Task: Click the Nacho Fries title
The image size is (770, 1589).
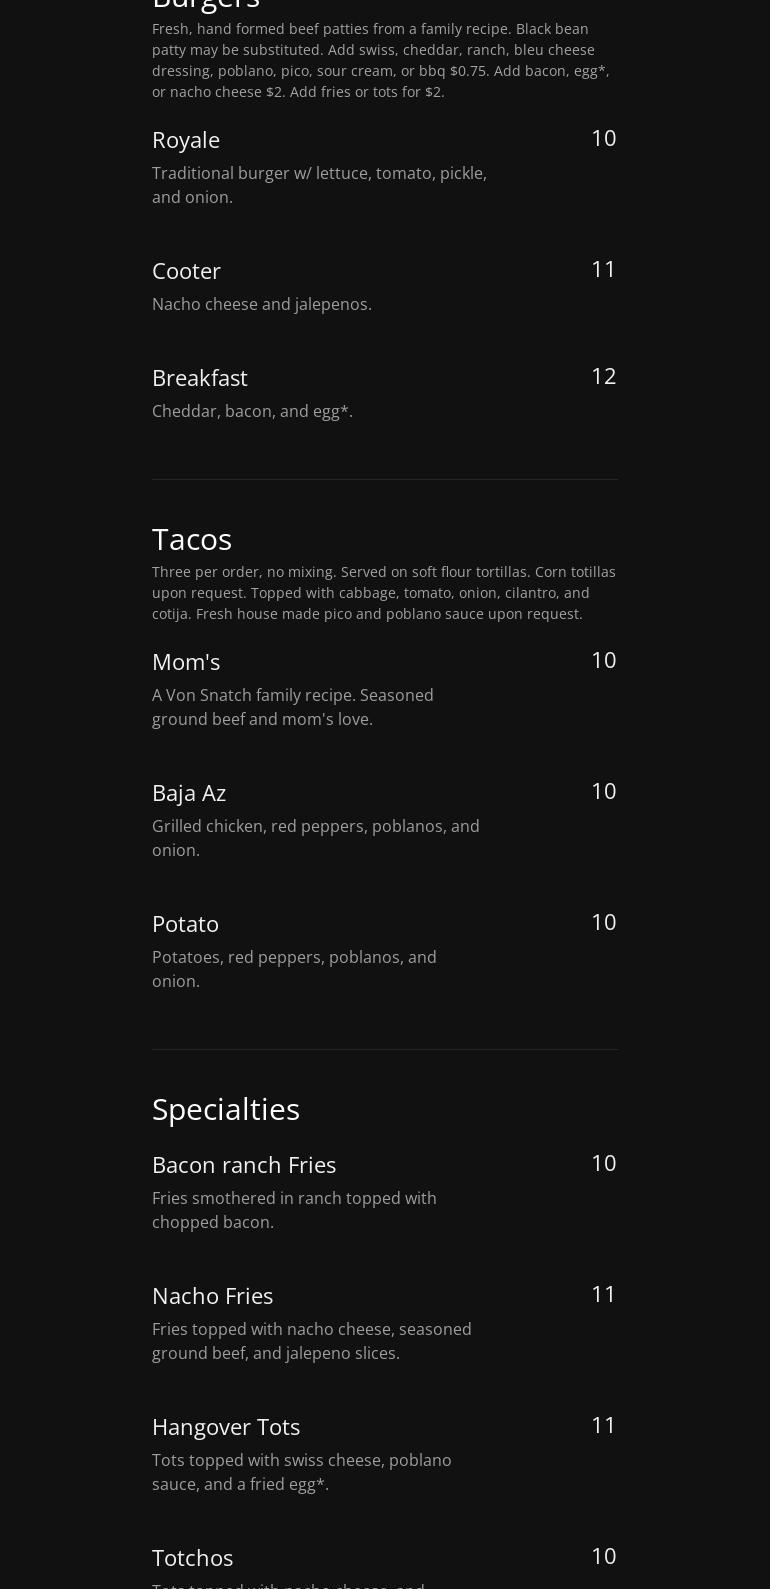Action: (212, 1296)
